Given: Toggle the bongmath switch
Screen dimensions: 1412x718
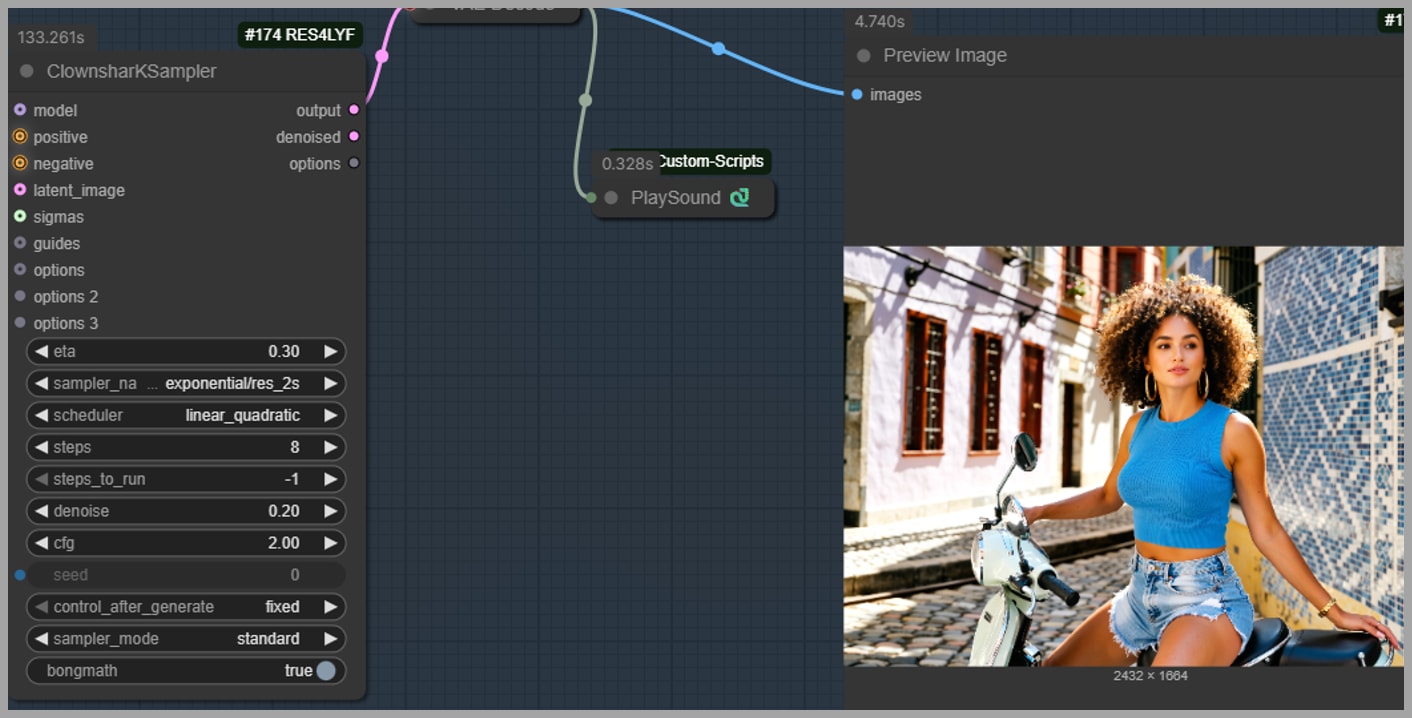Looking at the screenshot, I should pyautogui.click(x=326, y=671).
